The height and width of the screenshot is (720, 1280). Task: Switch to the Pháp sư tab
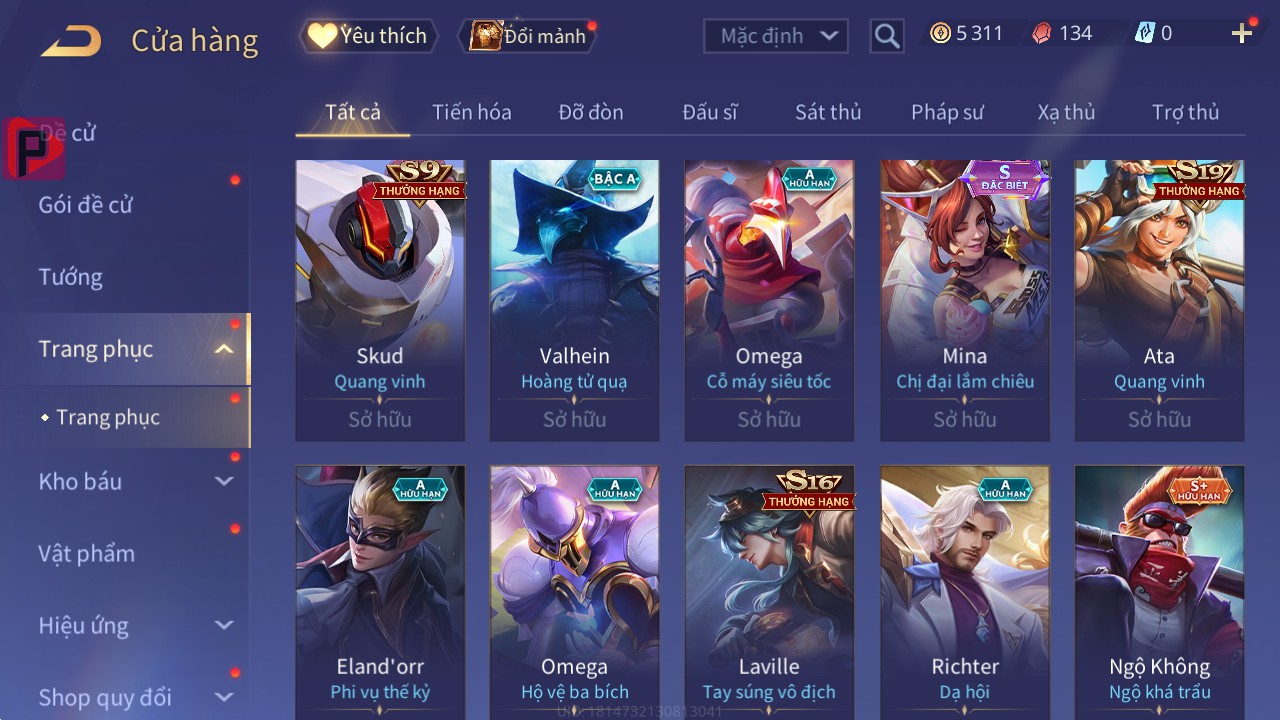point(947,112)
